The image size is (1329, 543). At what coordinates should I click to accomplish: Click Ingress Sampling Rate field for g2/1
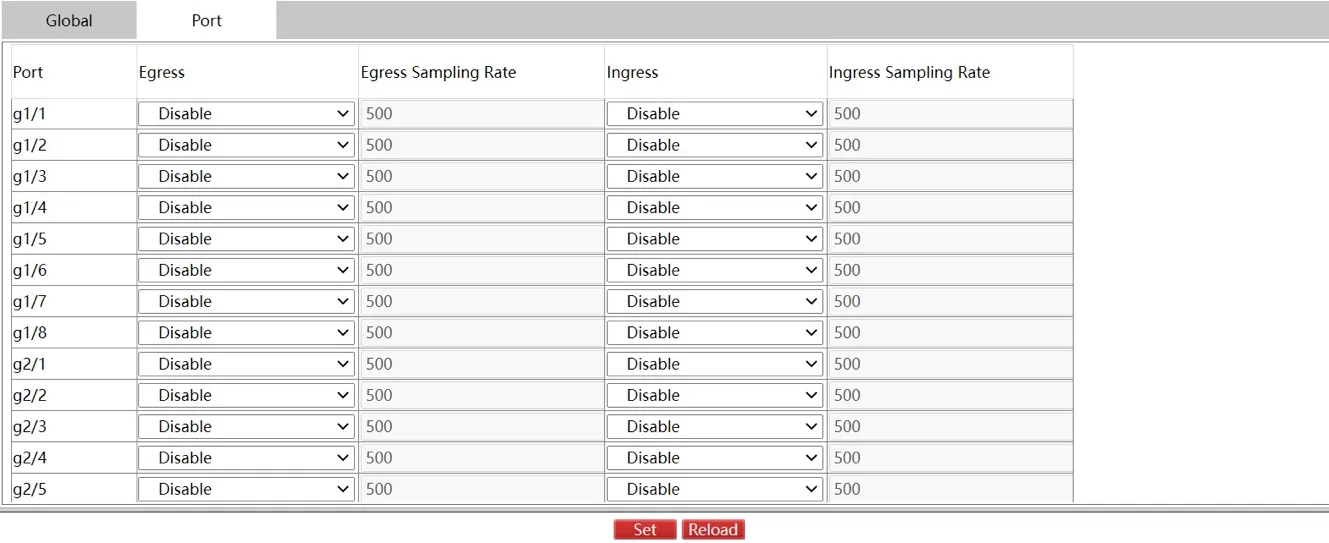click(x=950, y=364)
